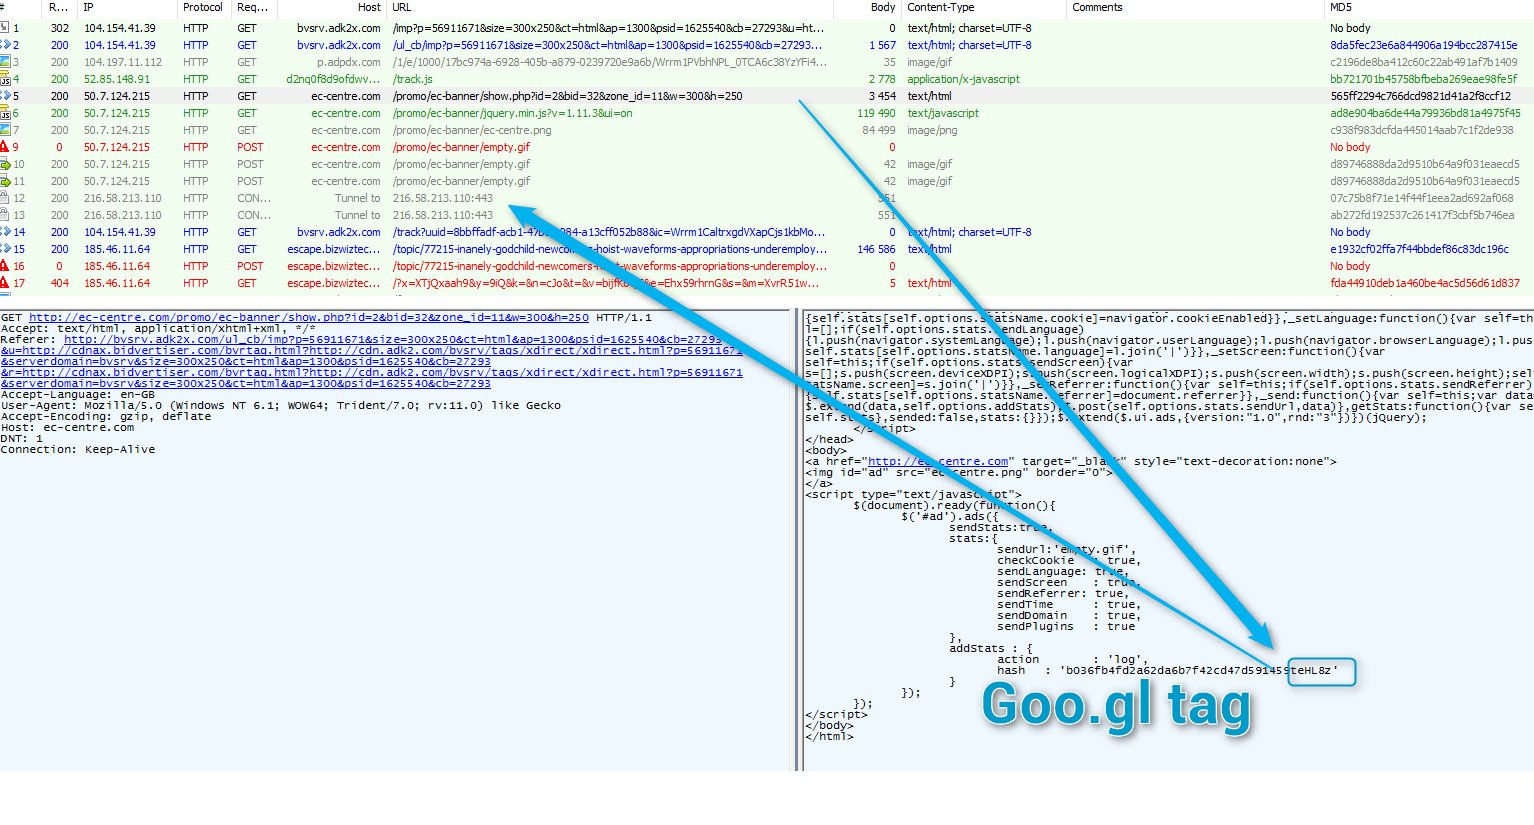Screen dimensions: 1534x825
Task: Click the Connection: Keep-Alive header line
Action: pos(78,449)
